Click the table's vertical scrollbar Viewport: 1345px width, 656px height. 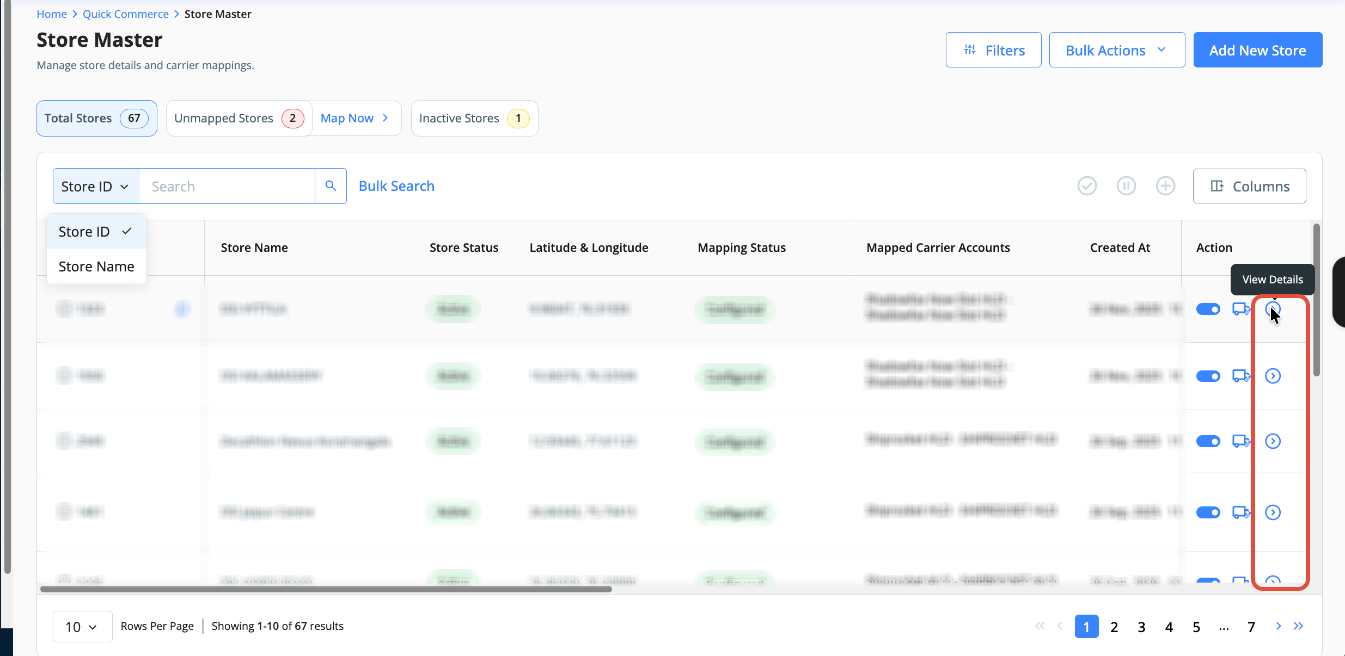pyautogui.click(x=1316, y=300)
